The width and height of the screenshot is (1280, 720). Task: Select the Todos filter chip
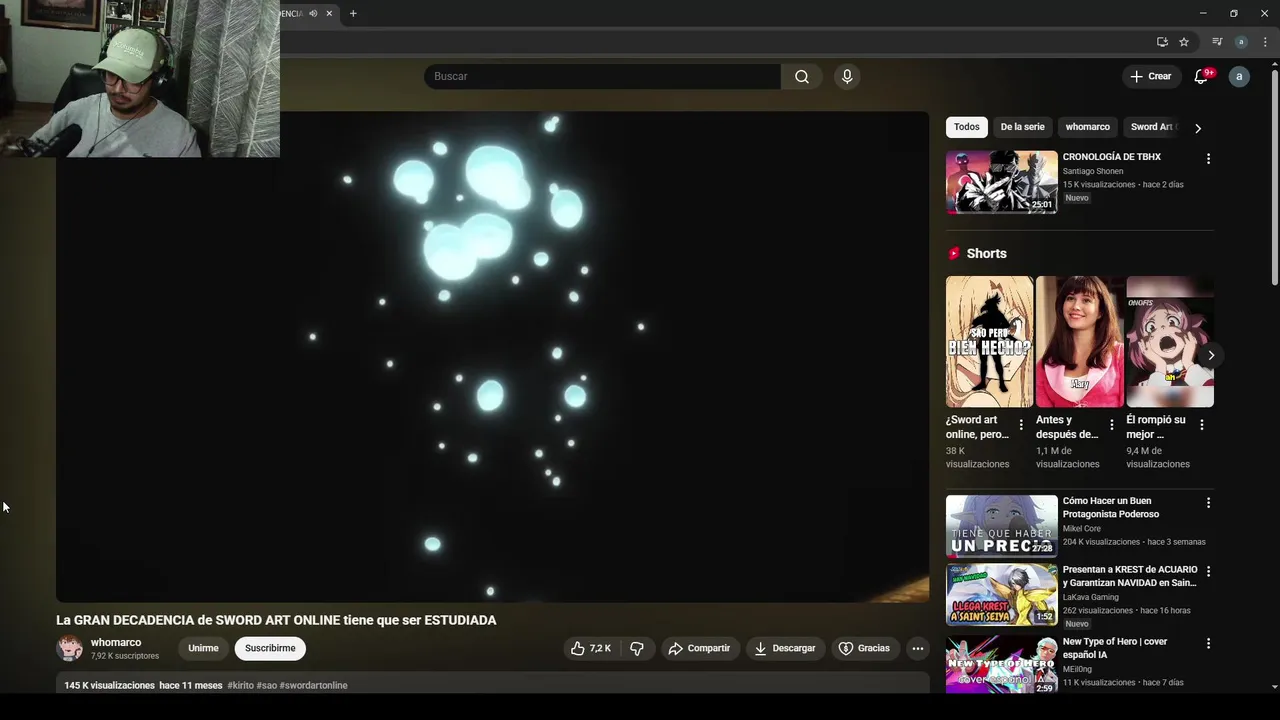[x=966, y=127]
